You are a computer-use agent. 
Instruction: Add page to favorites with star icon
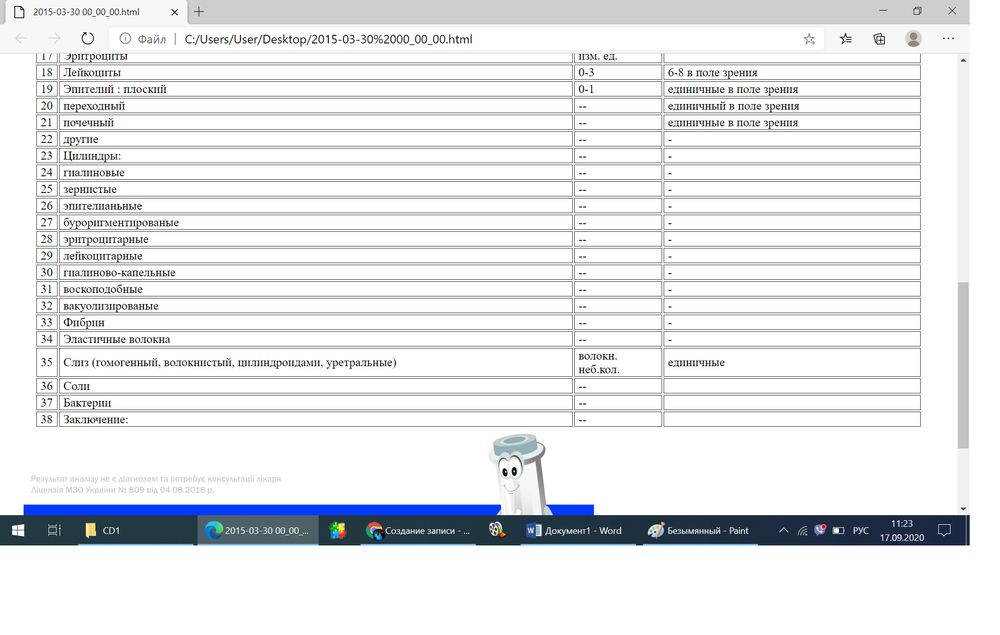click(x=809, y=39)
